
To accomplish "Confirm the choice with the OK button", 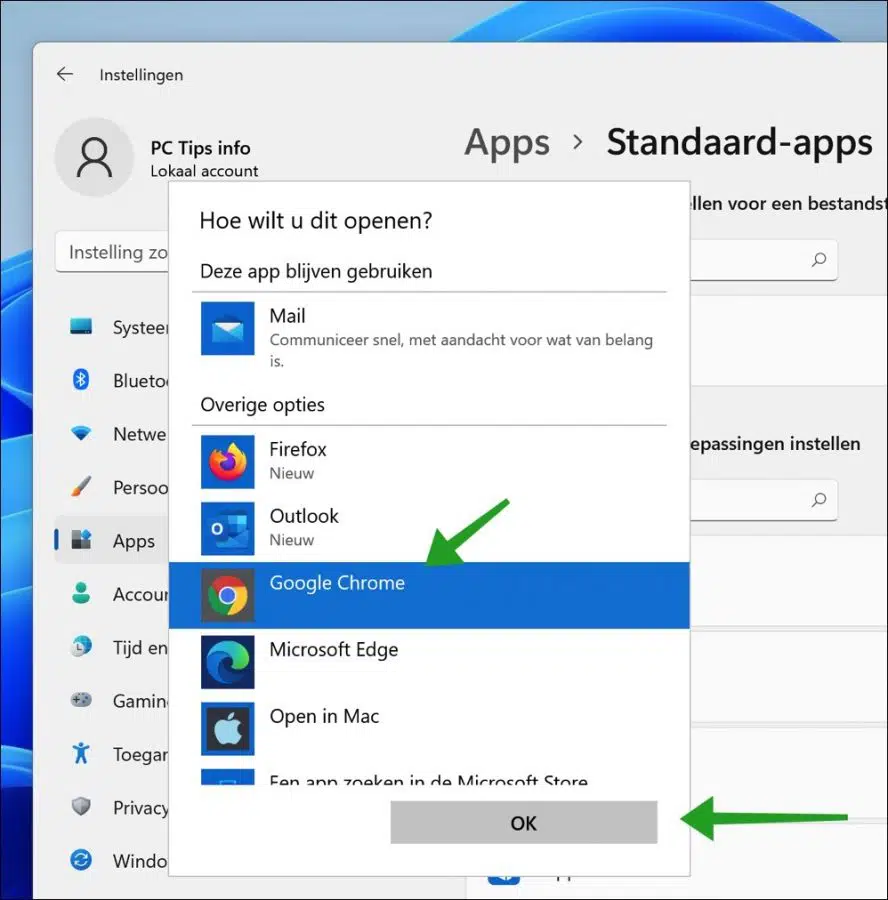I will [x=524, y=823].
